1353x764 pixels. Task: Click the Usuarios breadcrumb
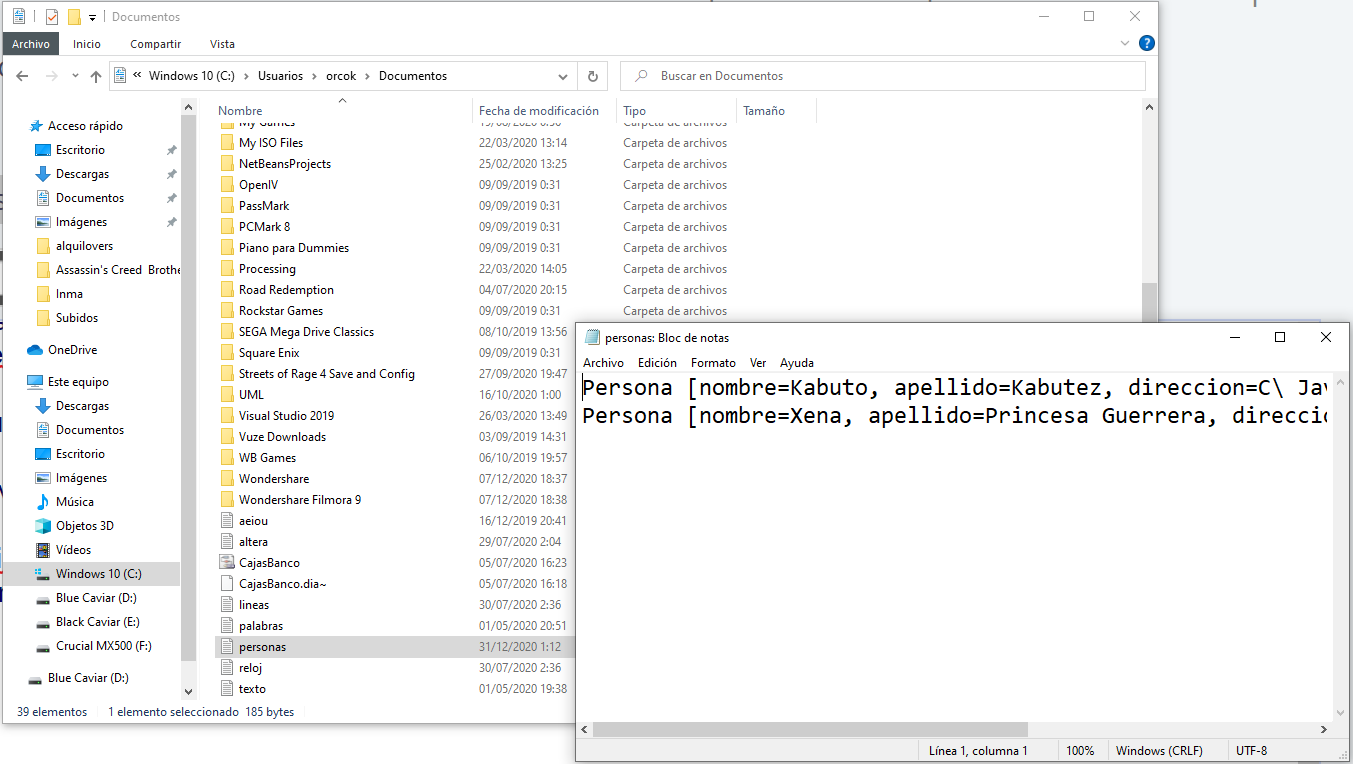click(280, 76)
